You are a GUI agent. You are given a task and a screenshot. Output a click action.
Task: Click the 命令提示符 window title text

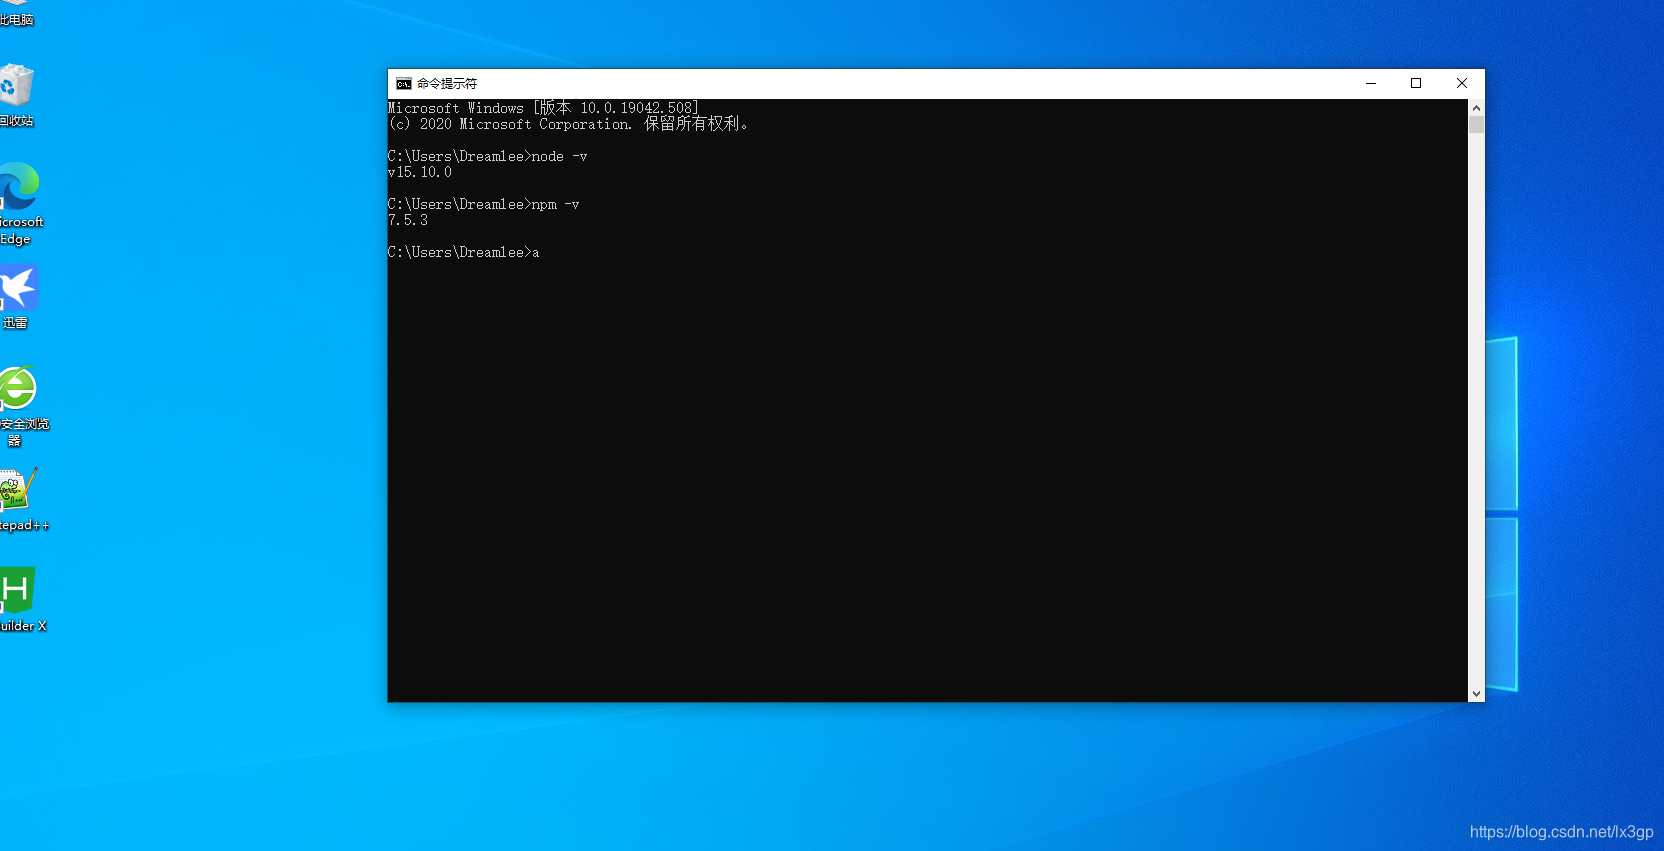447,84
